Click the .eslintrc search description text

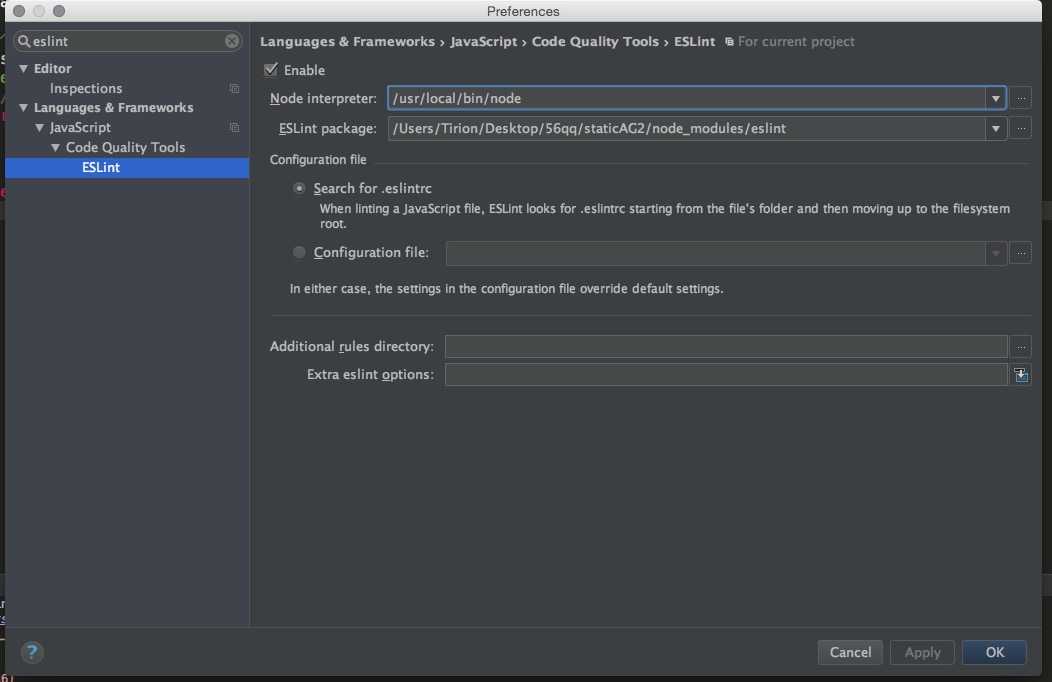tap(664, 216)
